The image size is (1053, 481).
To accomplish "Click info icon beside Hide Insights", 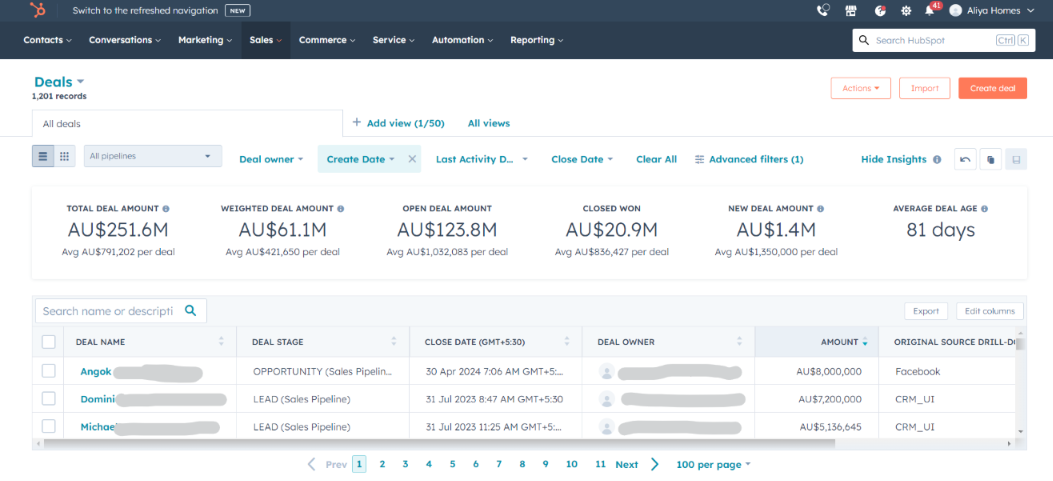I will [x=936, y=160].
